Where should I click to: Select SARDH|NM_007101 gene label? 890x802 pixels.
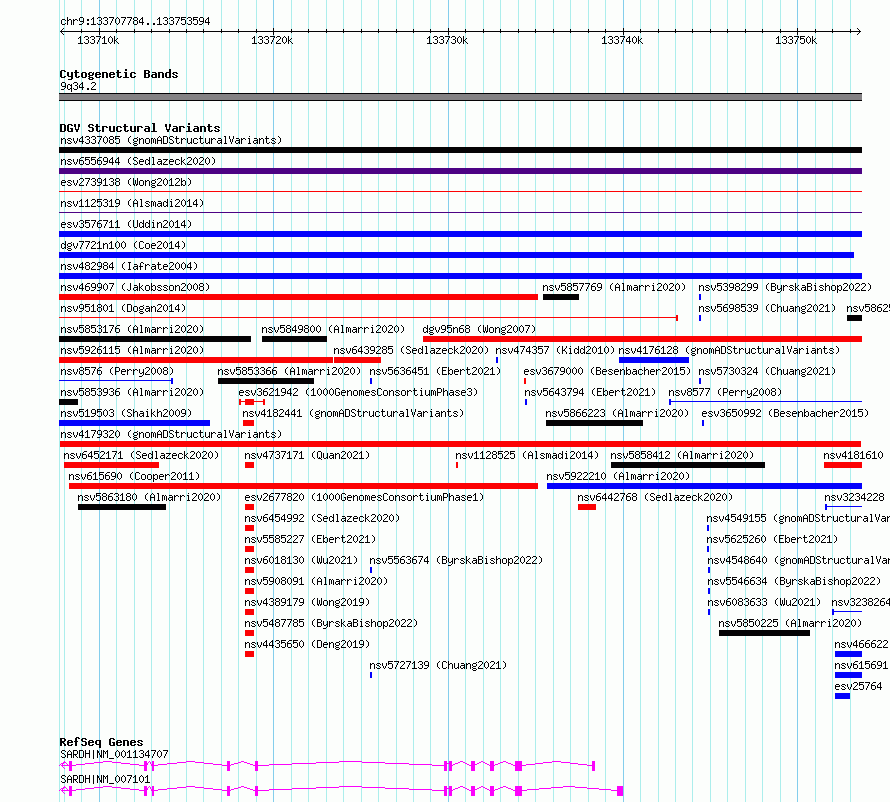[105, 779]
